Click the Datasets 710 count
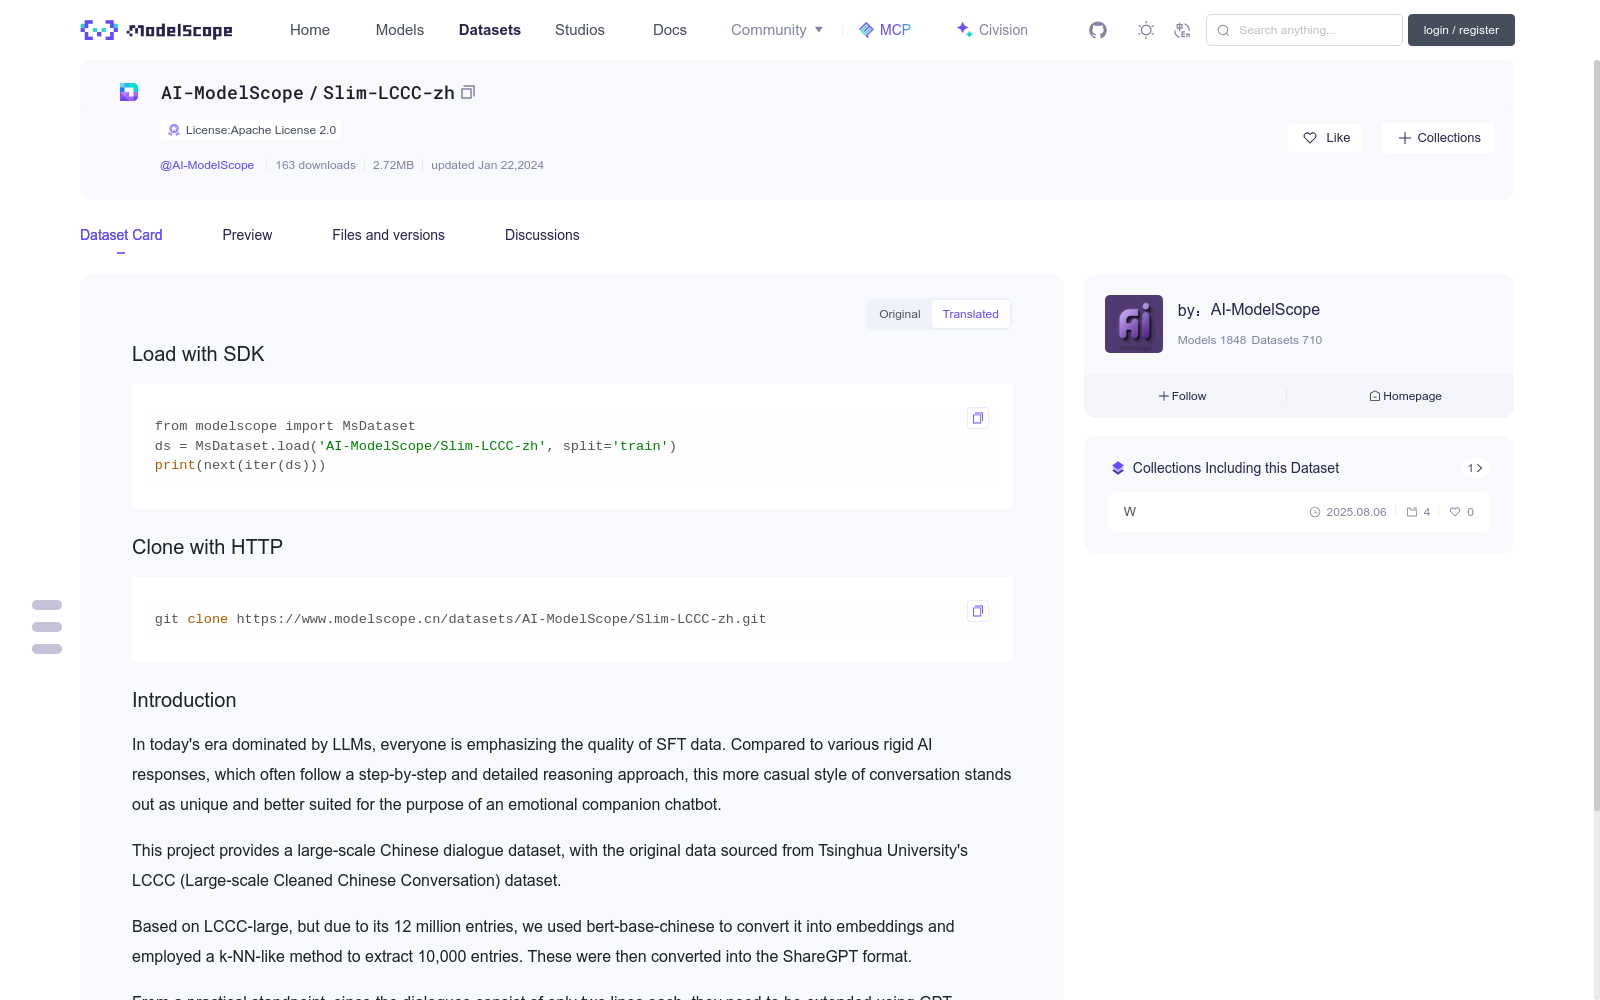Screen dimensions: 1600x1000 pos(1287,340)
